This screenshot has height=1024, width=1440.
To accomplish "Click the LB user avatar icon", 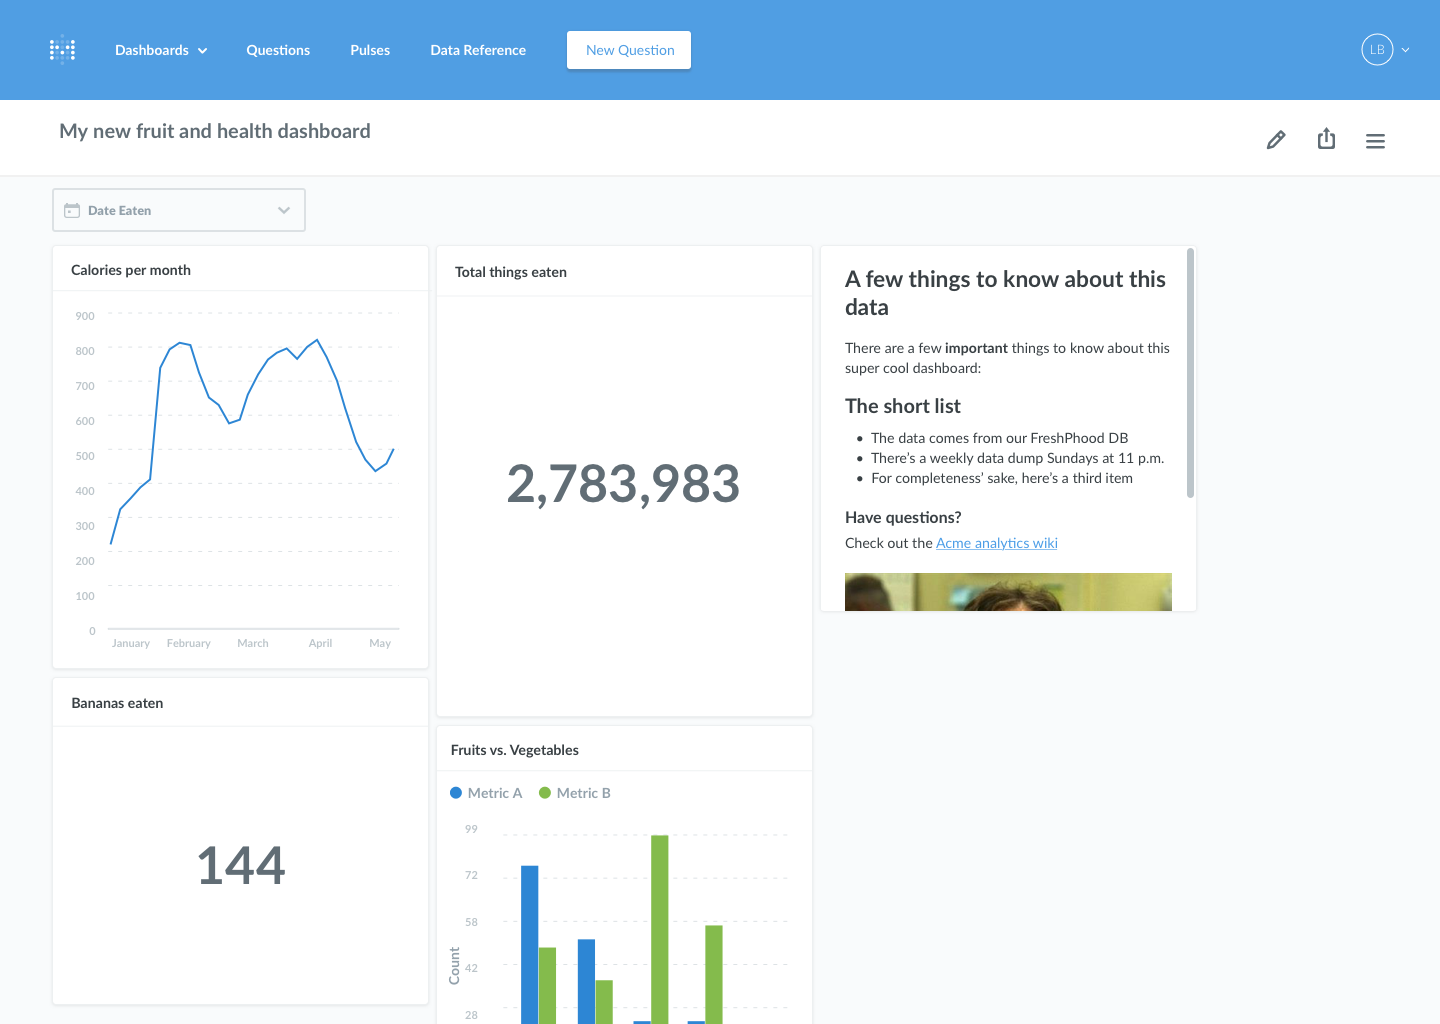I will pos(1375,49).
